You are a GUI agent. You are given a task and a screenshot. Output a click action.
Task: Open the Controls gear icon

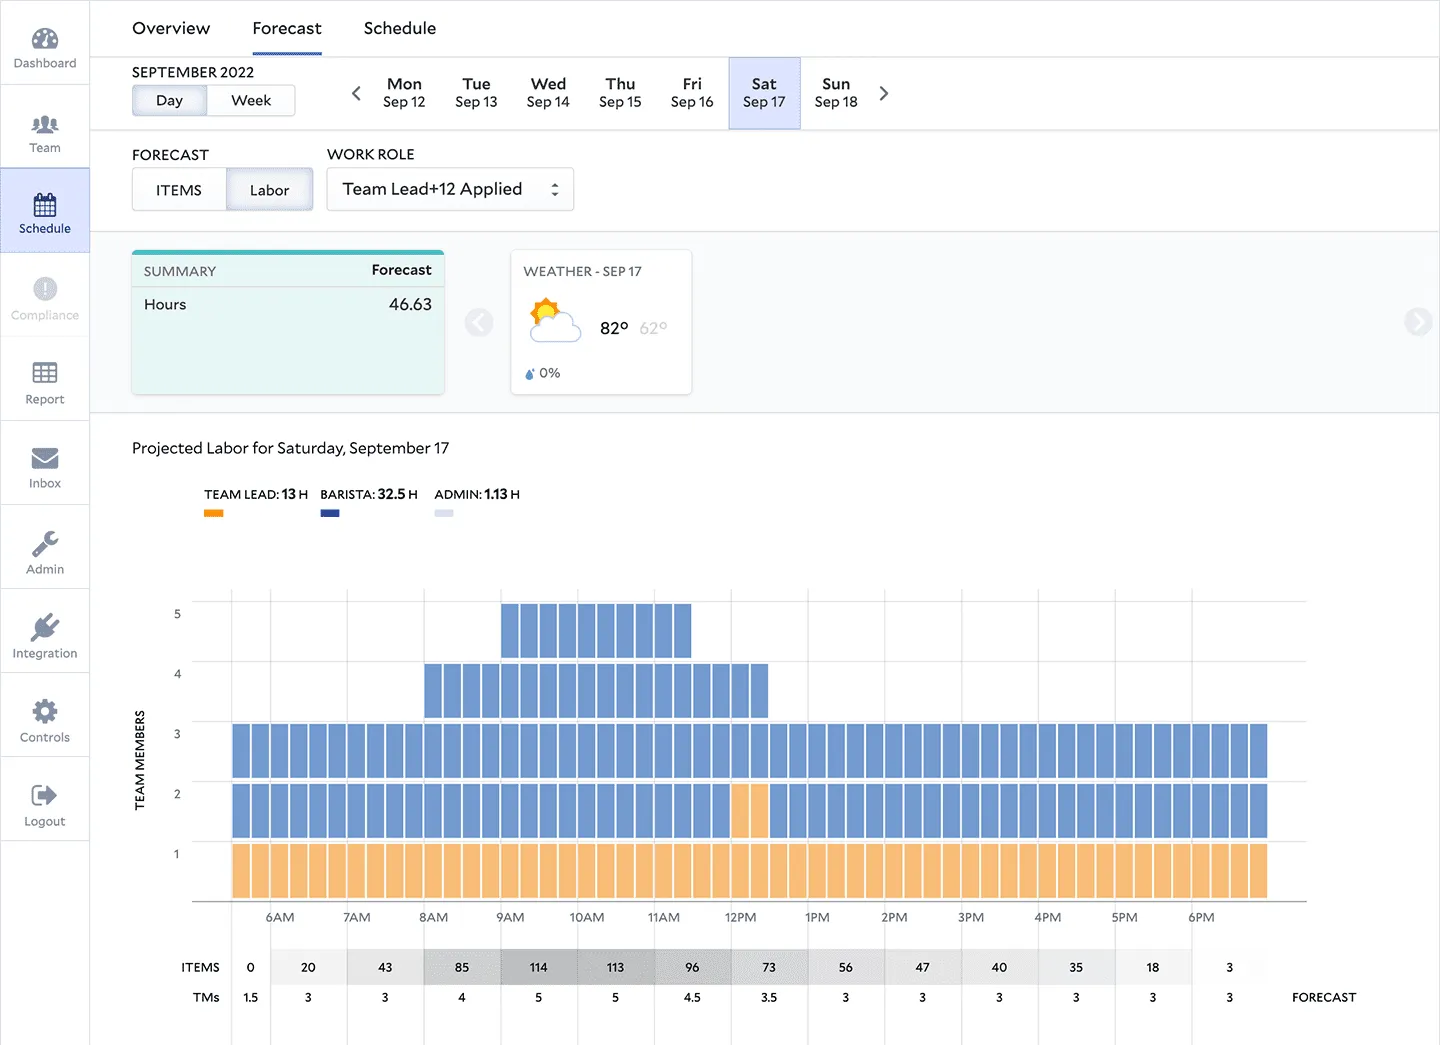click(x=45, y=712)
